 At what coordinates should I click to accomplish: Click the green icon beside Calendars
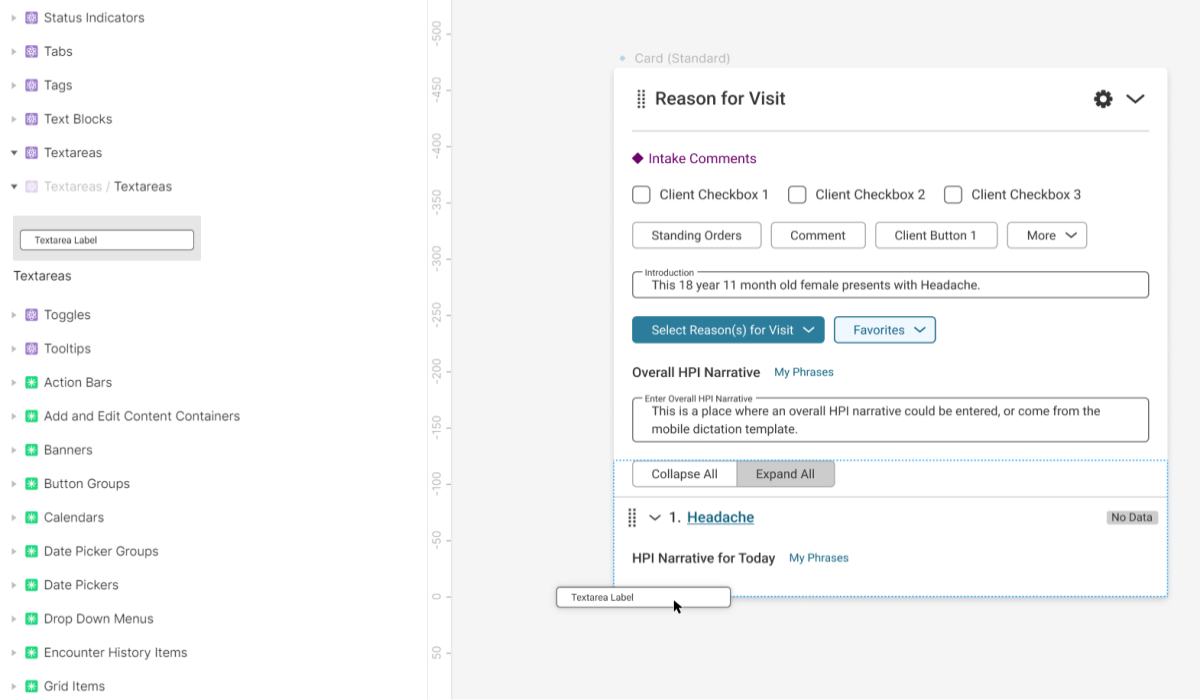pyautogui.click(x=31, y=518)
